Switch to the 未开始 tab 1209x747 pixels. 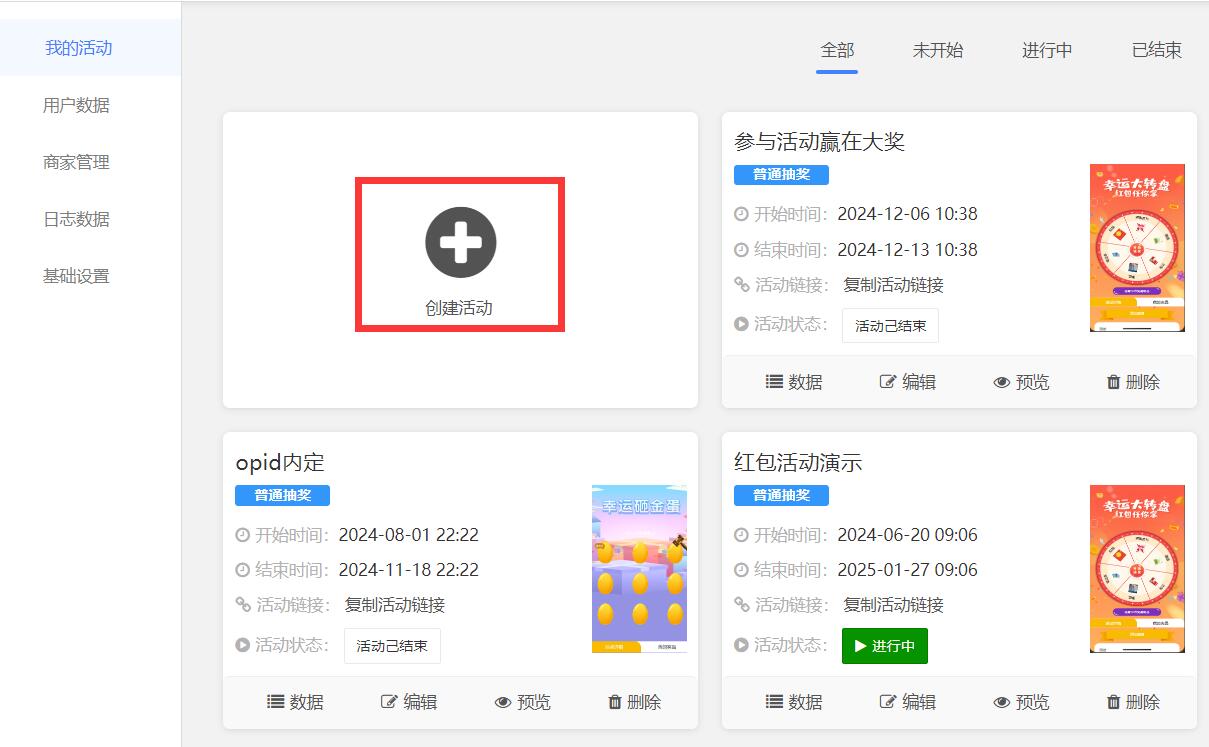(937, 50)
